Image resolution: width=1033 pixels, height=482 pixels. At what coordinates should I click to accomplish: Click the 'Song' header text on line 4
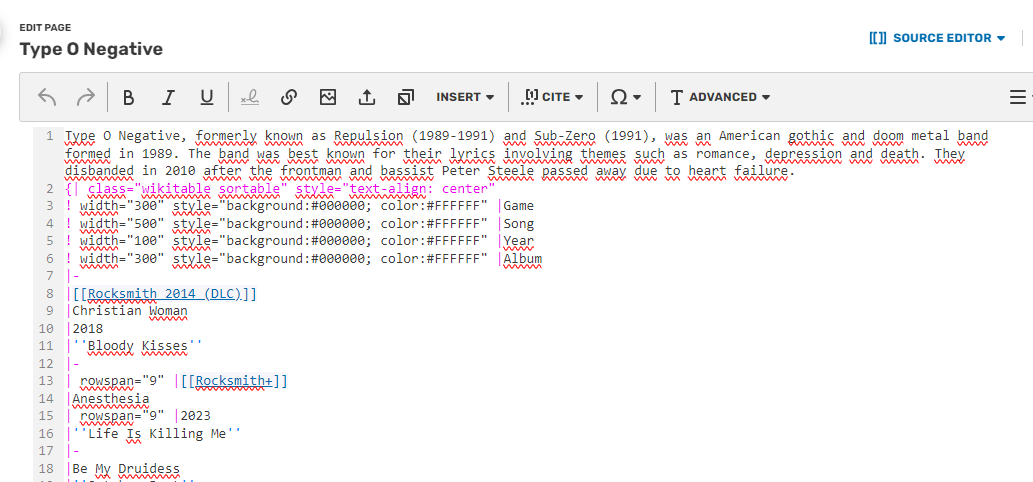click(x=518, y=223)
